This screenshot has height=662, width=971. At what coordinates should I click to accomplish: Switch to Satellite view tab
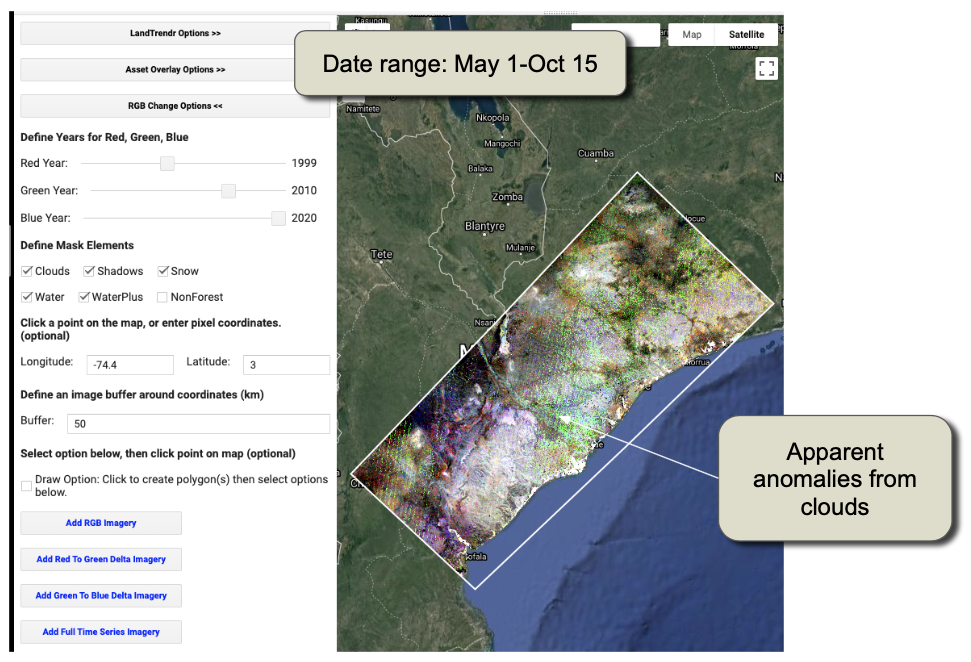click(x=746, y=34)
